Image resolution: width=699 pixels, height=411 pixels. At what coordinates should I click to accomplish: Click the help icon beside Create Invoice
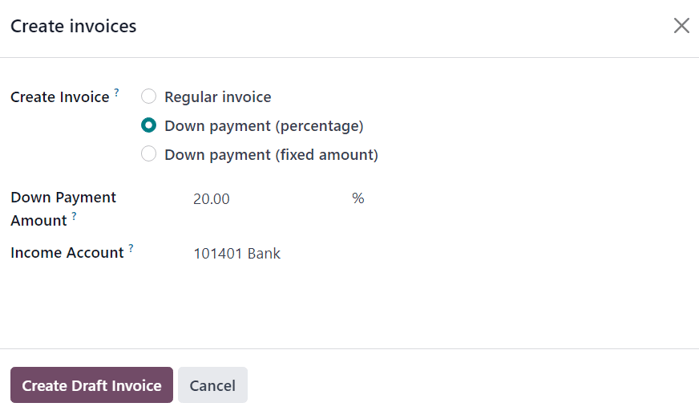coord(116,92)
